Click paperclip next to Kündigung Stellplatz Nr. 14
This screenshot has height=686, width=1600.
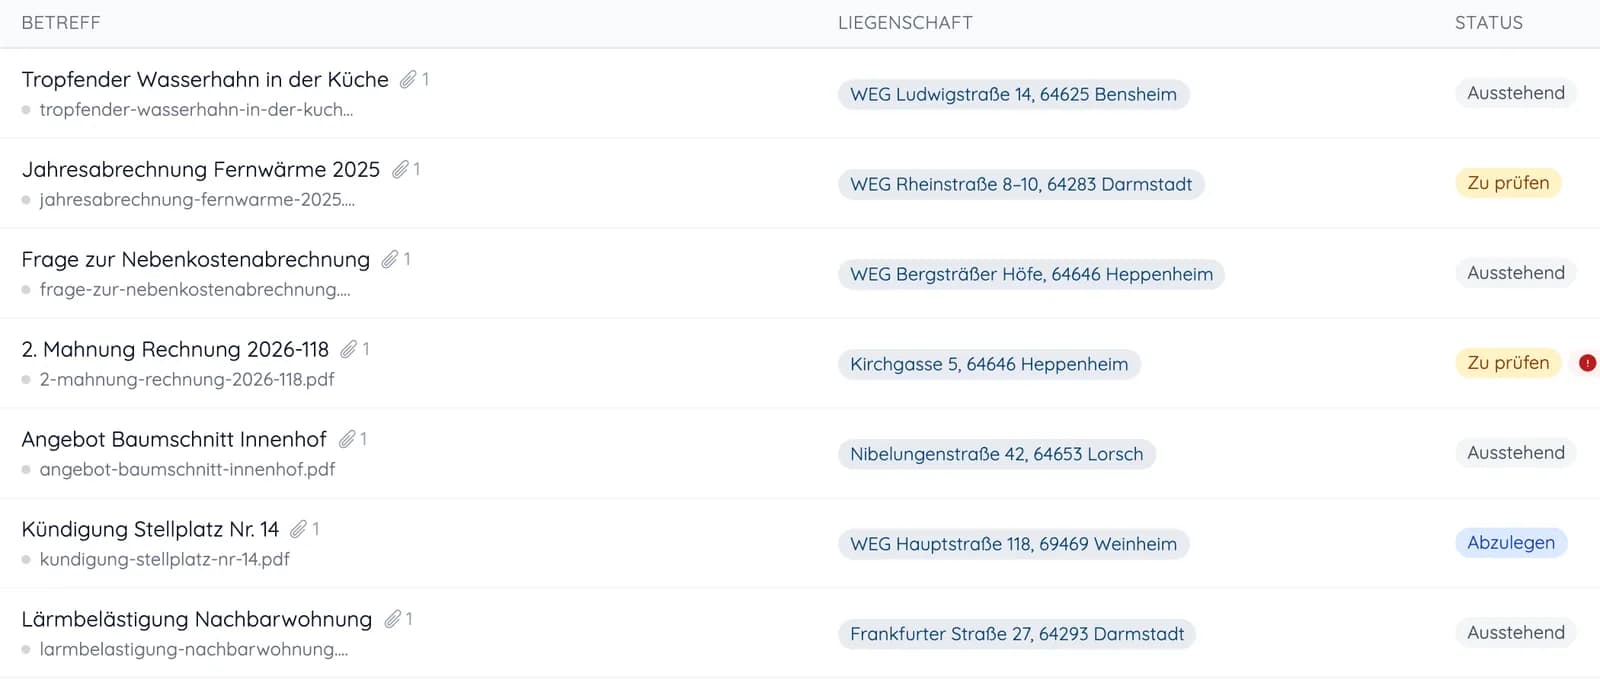click(x=299, y=530)
